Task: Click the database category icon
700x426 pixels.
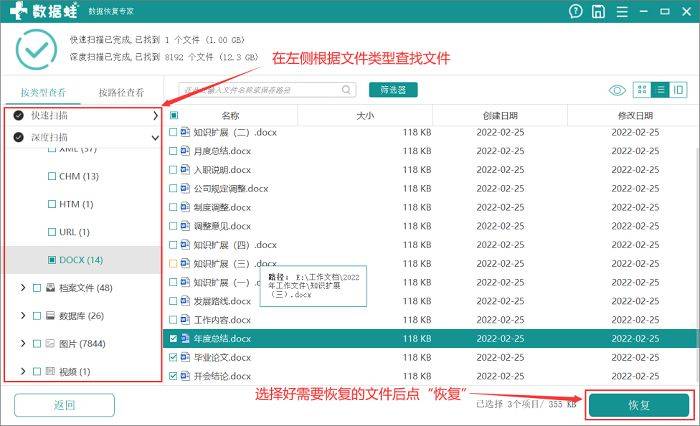Action: [50, 316]
